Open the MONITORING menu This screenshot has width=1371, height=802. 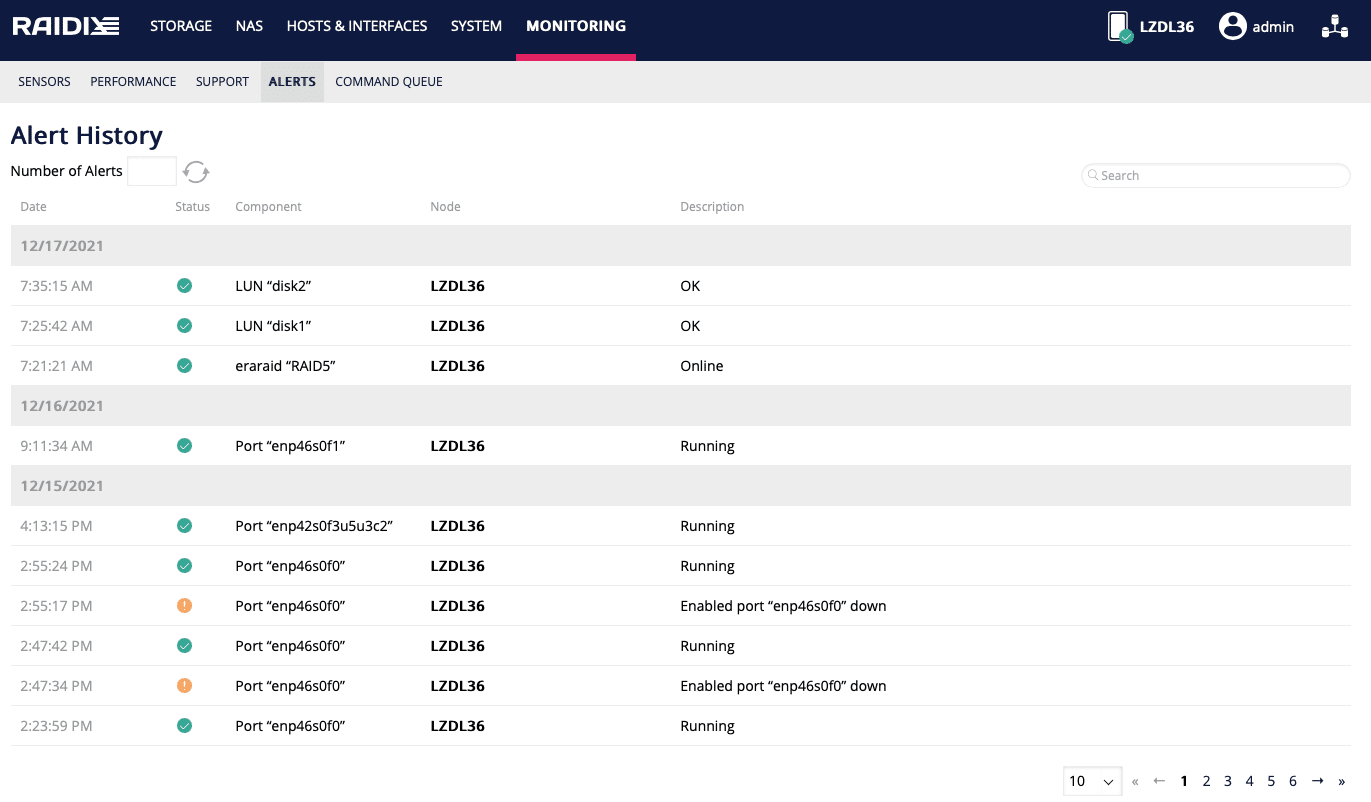576,27
